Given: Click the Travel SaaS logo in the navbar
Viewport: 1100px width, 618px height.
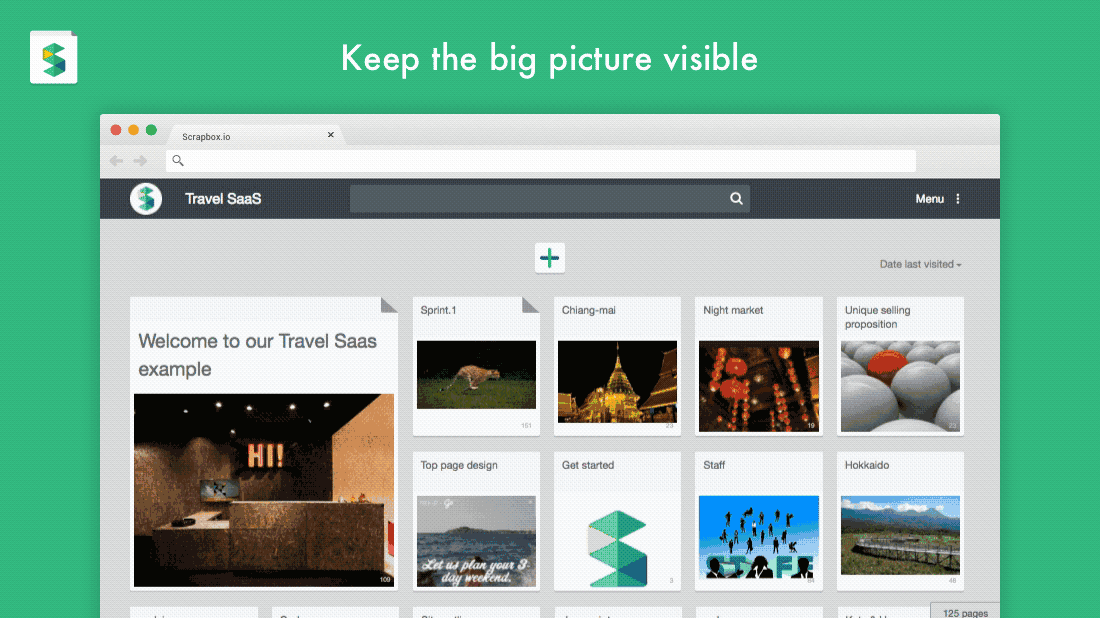Looking at the screenshot, I should [x=146, y=198].
